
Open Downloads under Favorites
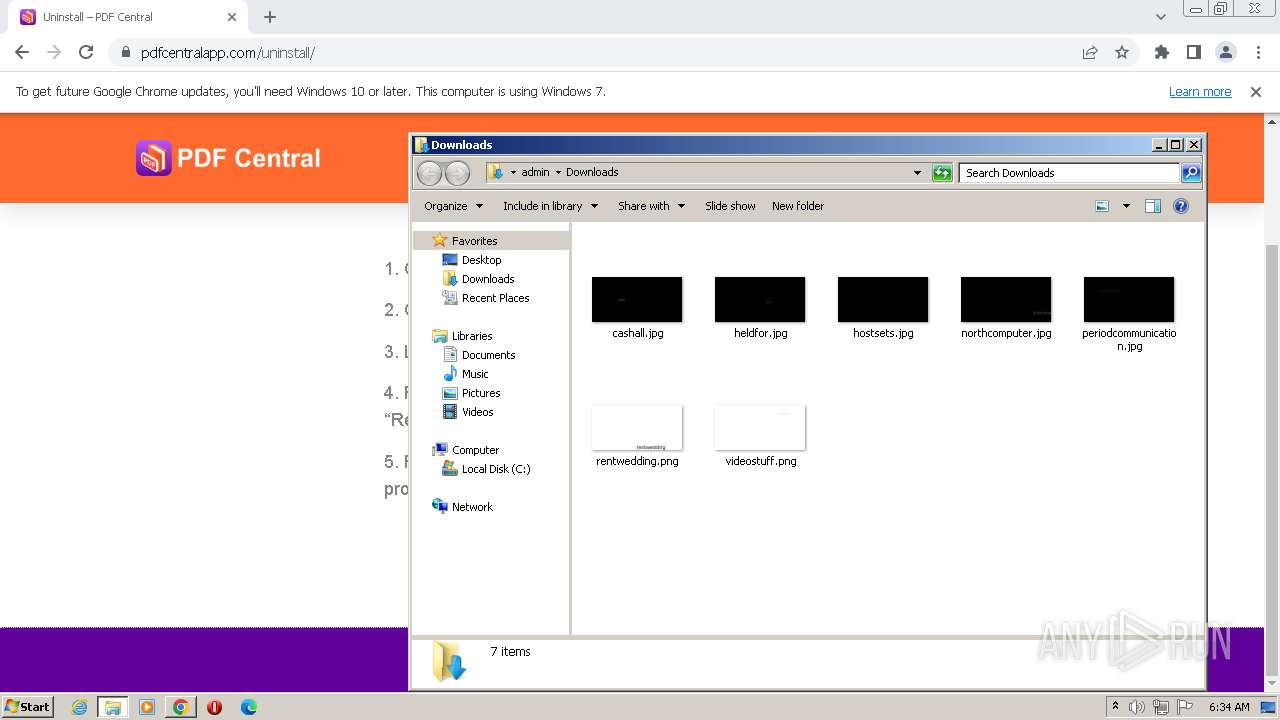tap(478, 279)
